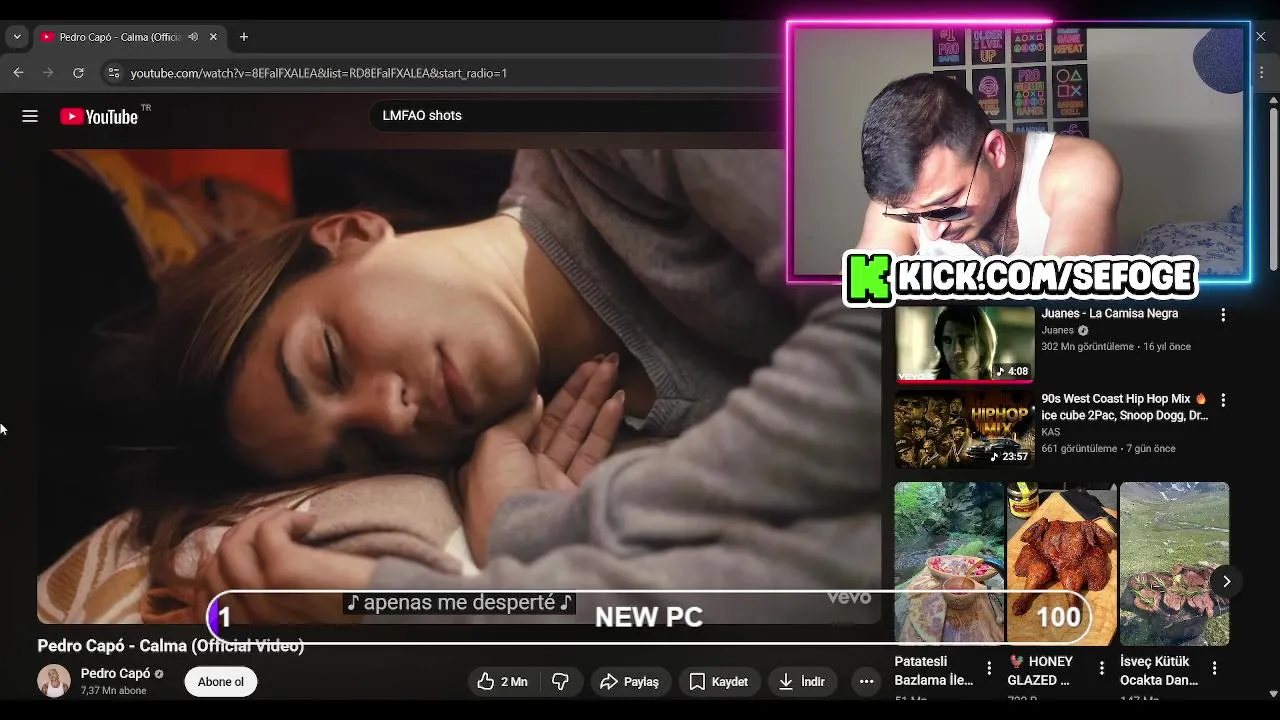The height and width of the screenshot is (720, 1280).
Task: Open a new browser tab with plus icon
Action: (244, 37)
